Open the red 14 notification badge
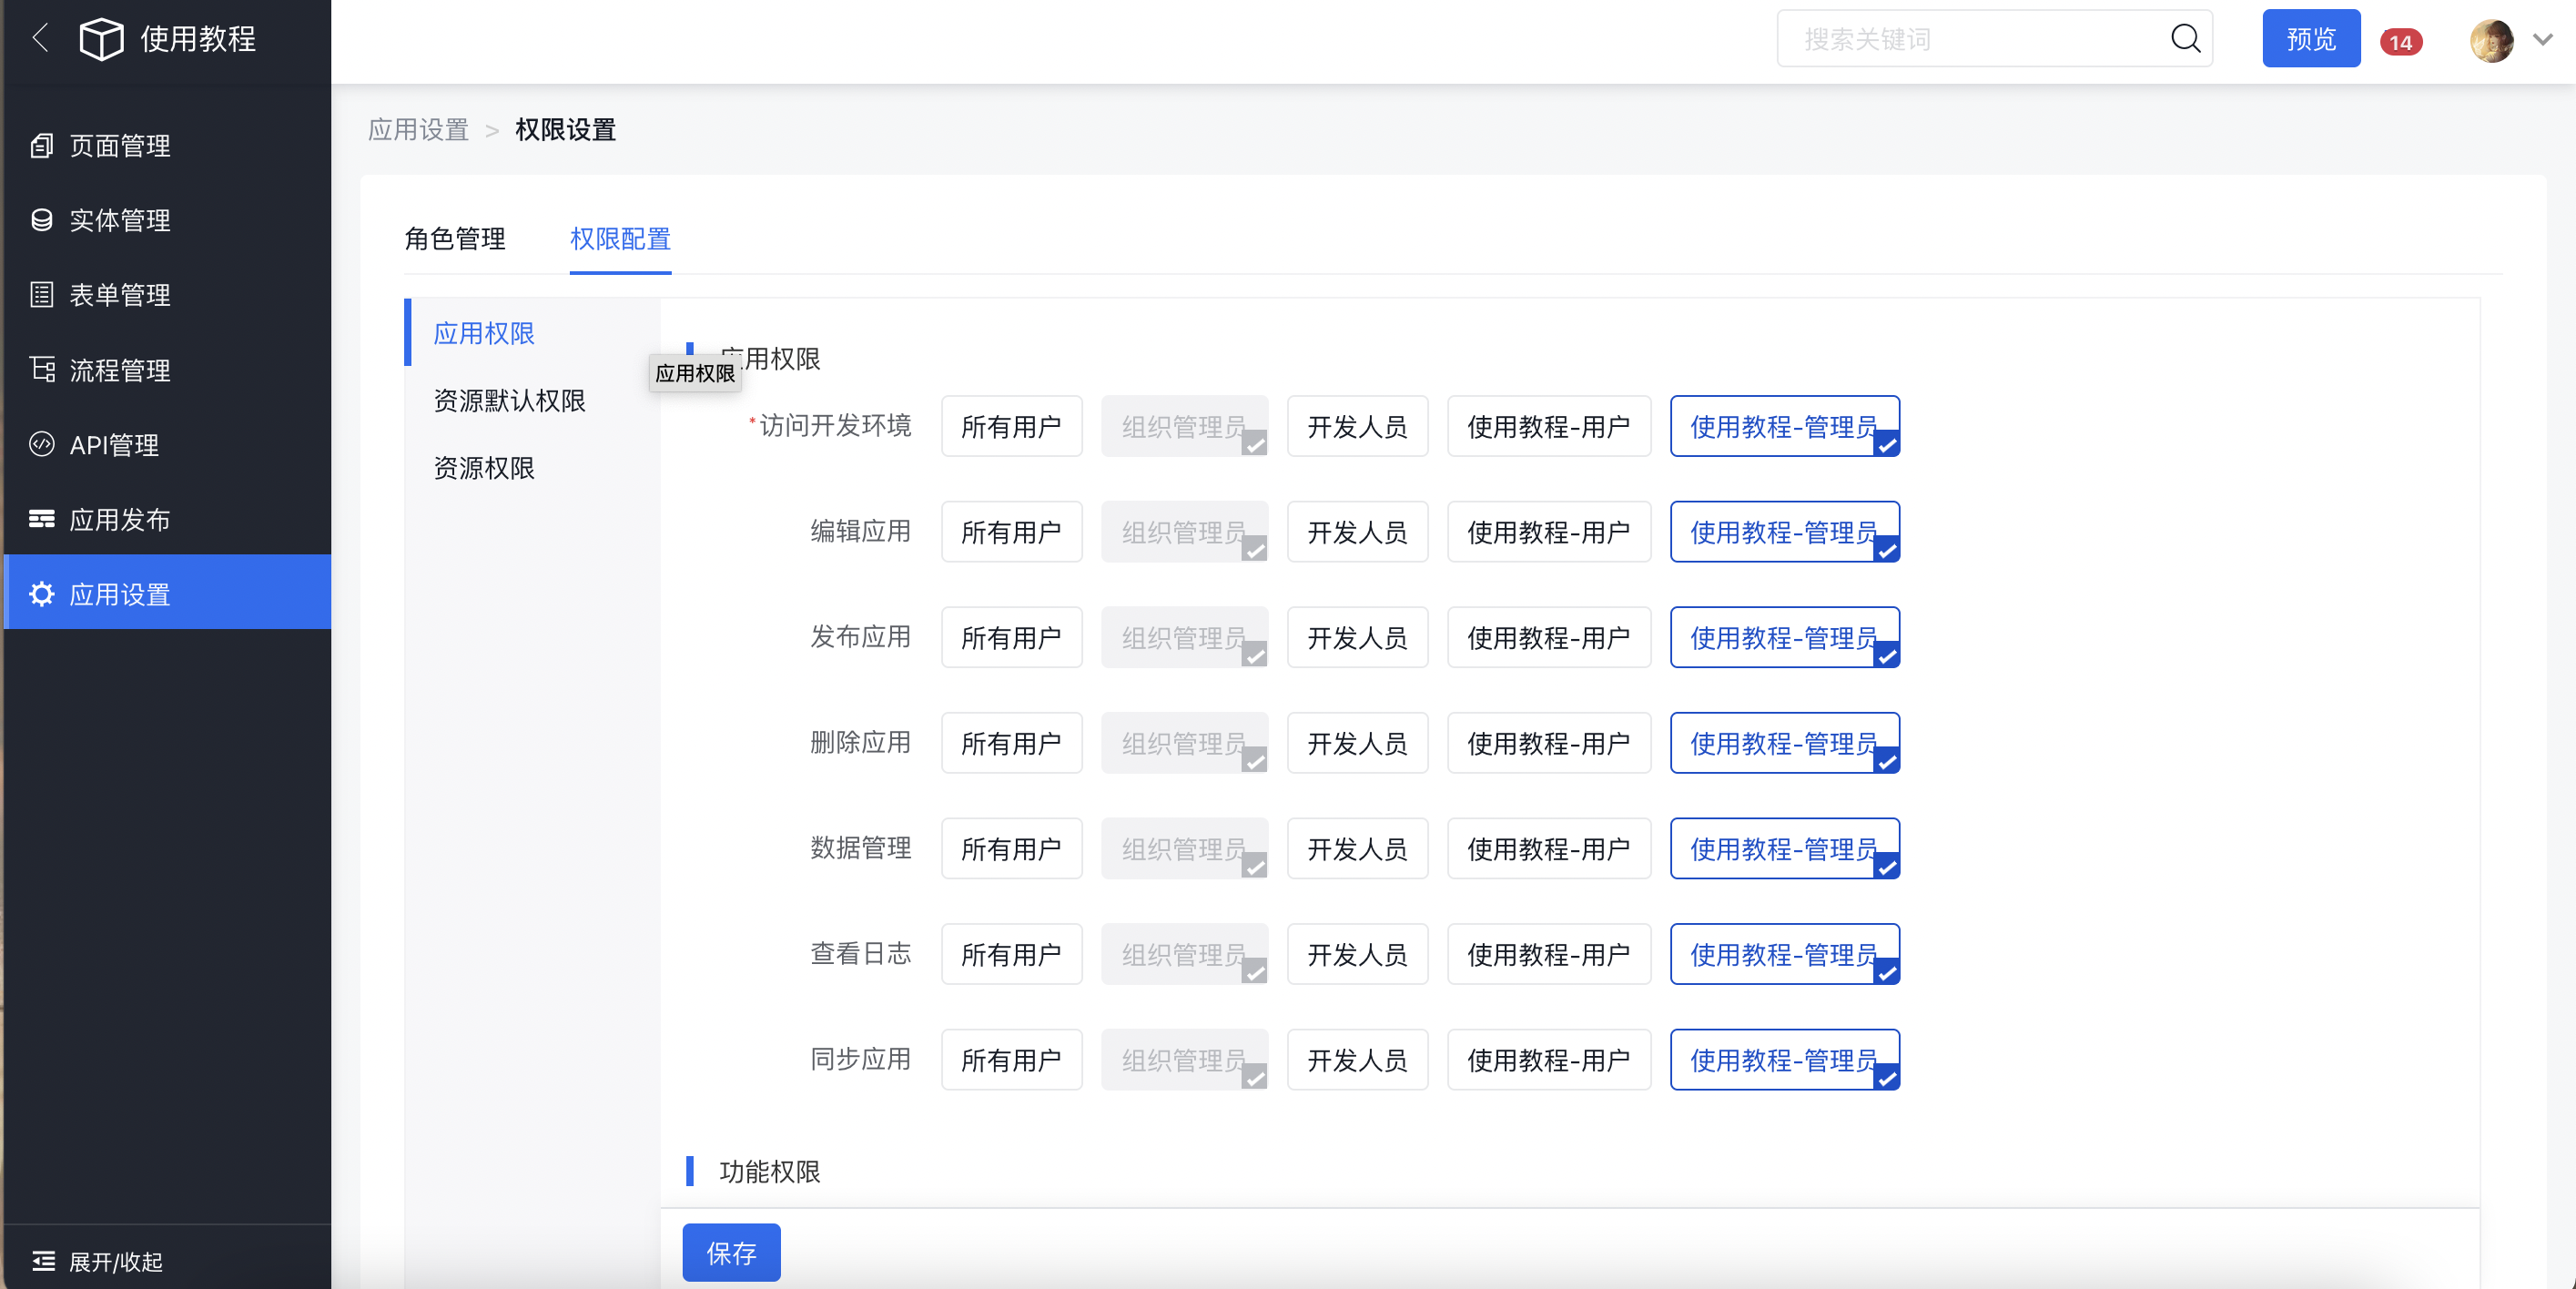This screenshot has height=1289, width=2576. tap(2401, 42)
